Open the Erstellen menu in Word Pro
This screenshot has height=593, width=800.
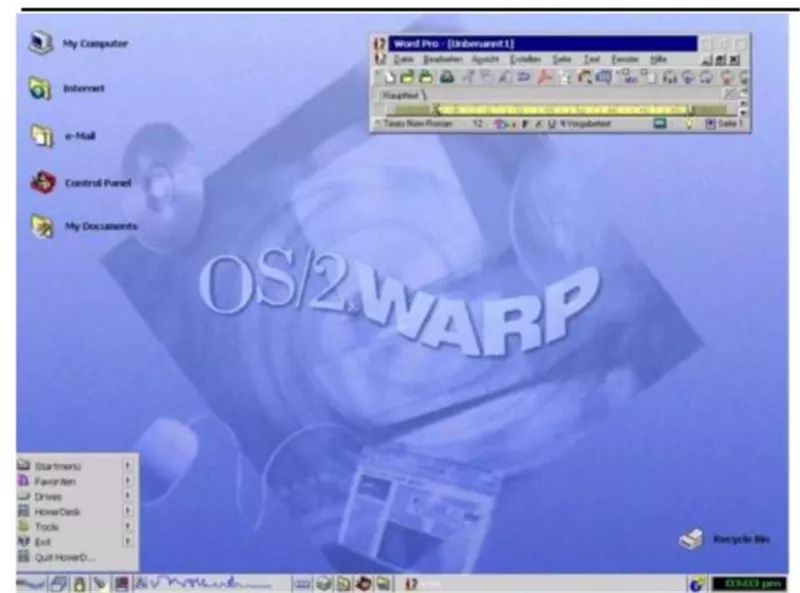pos(525,60)
